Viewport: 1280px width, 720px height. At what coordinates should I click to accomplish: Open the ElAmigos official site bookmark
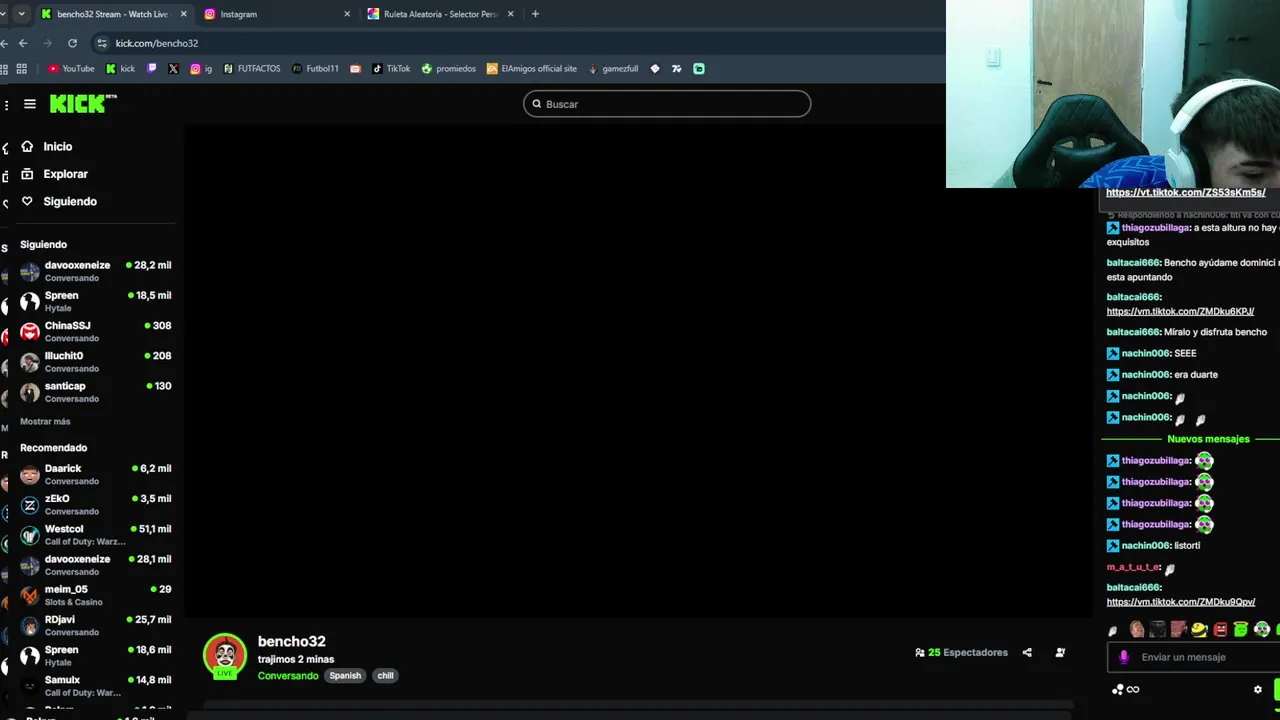(x=532, y=69)
